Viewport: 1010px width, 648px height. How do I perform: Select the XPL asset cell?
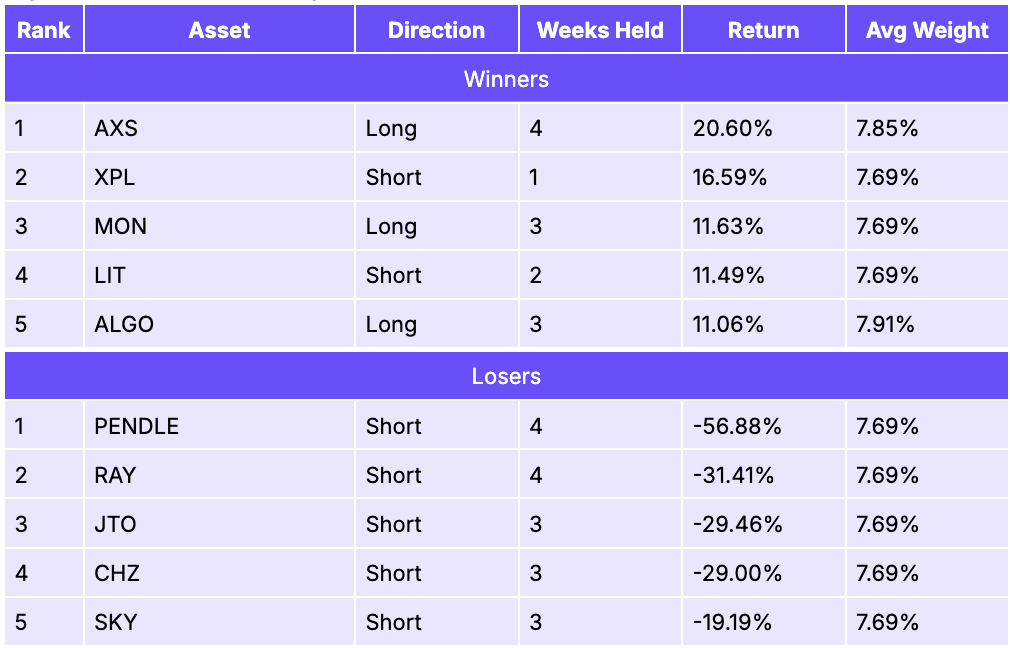point(219,177)
